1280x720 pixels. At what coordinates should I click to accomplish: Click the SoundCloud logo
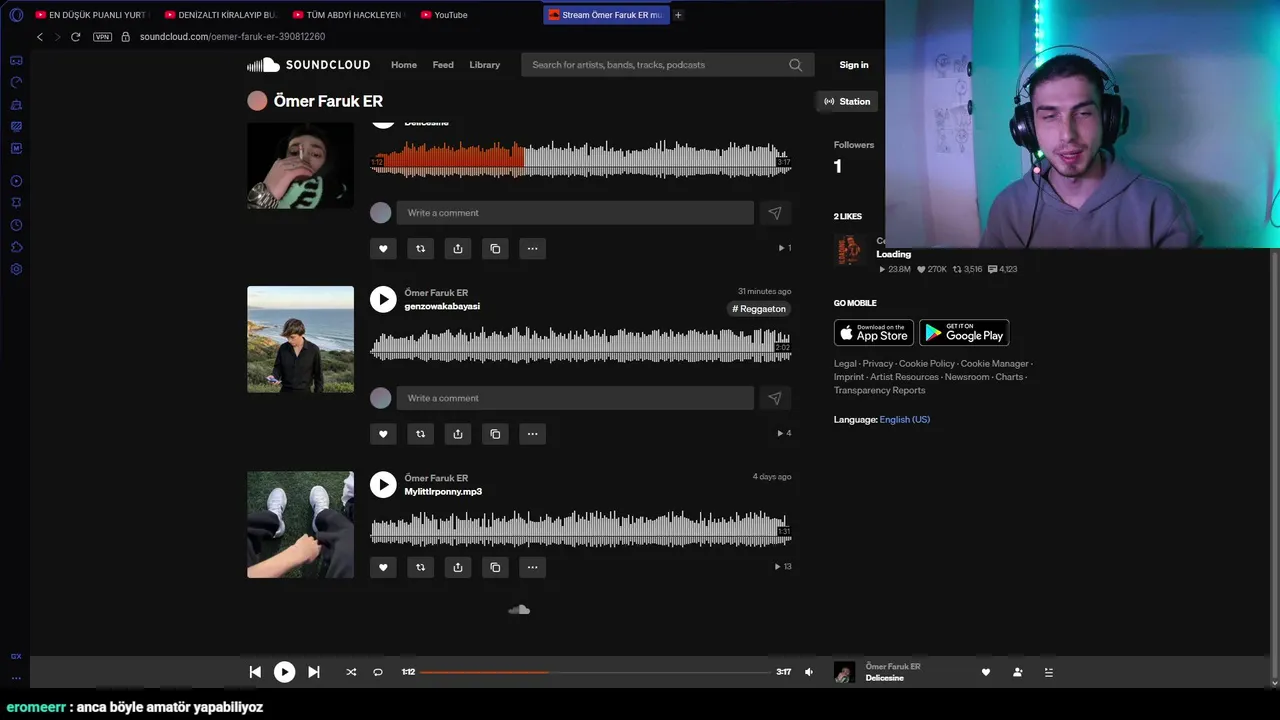(x=309, y=65)
